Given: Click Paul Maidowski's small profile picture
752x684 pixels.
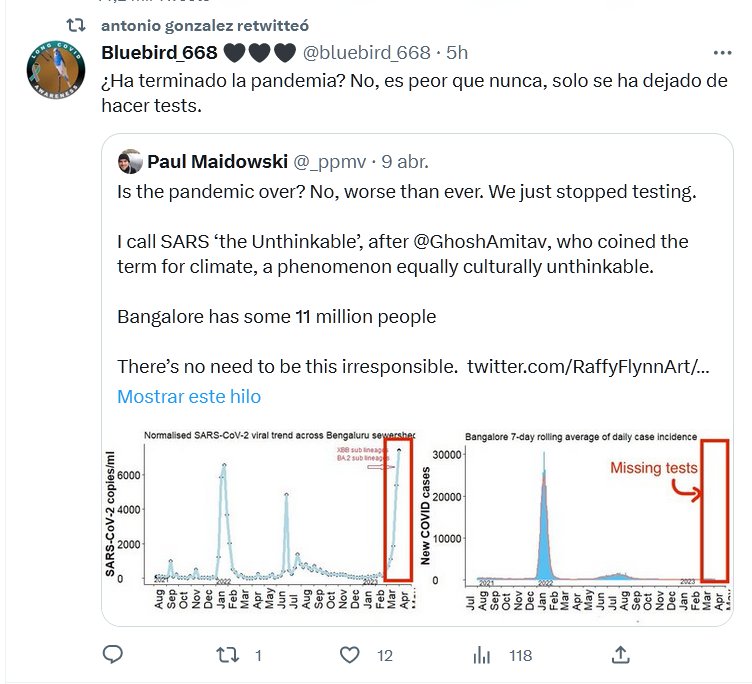Looking at the screenshot, I should click(x=129, y=162).
